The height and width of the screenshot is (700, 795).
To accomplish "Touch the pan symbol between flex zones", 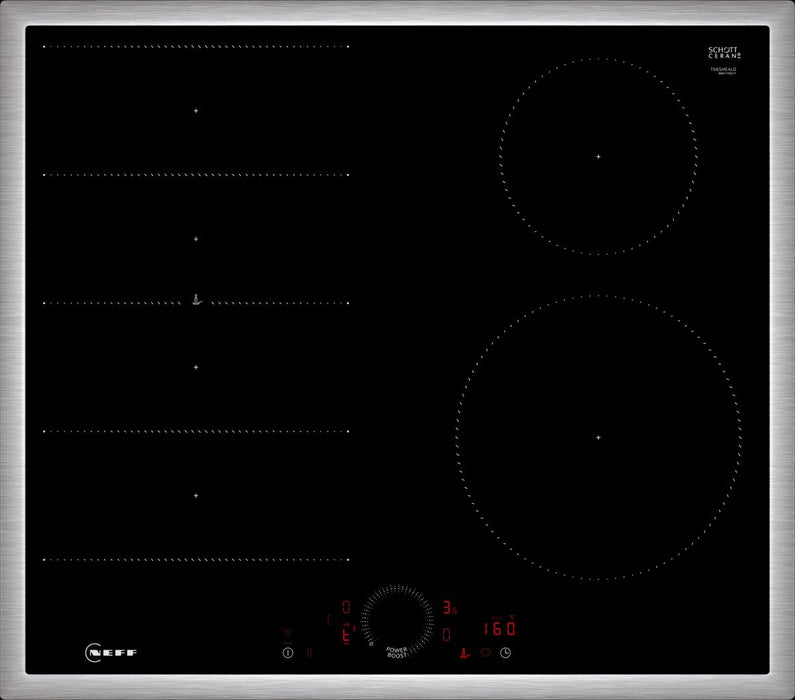I will pos(197,300).
